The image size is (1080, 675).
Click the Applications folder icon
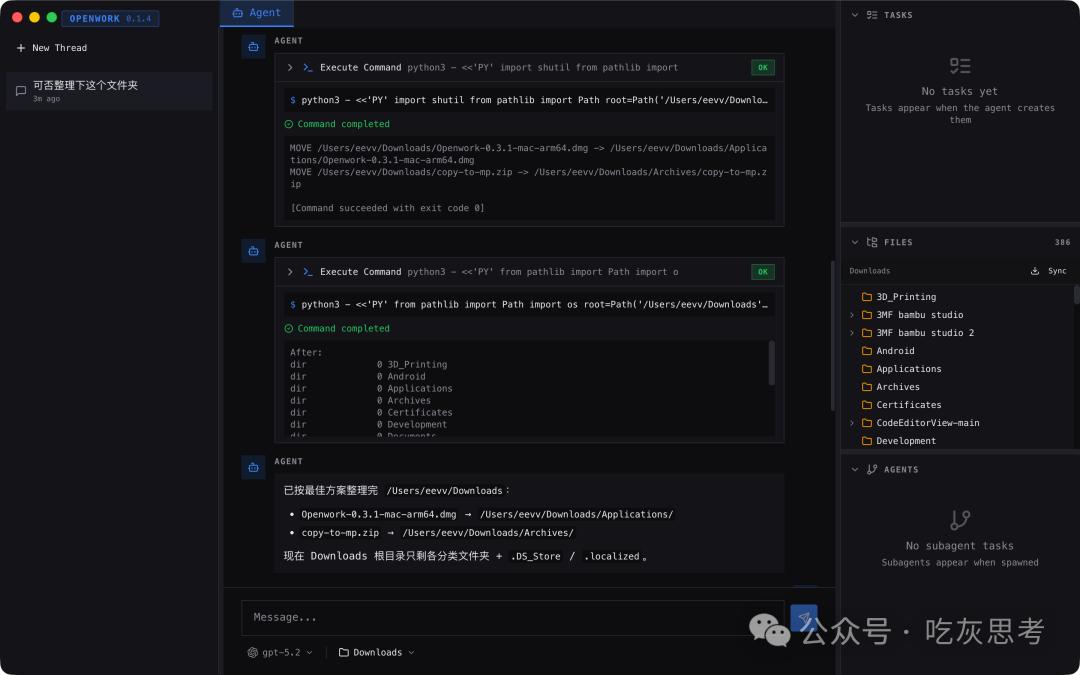point(867,368)
